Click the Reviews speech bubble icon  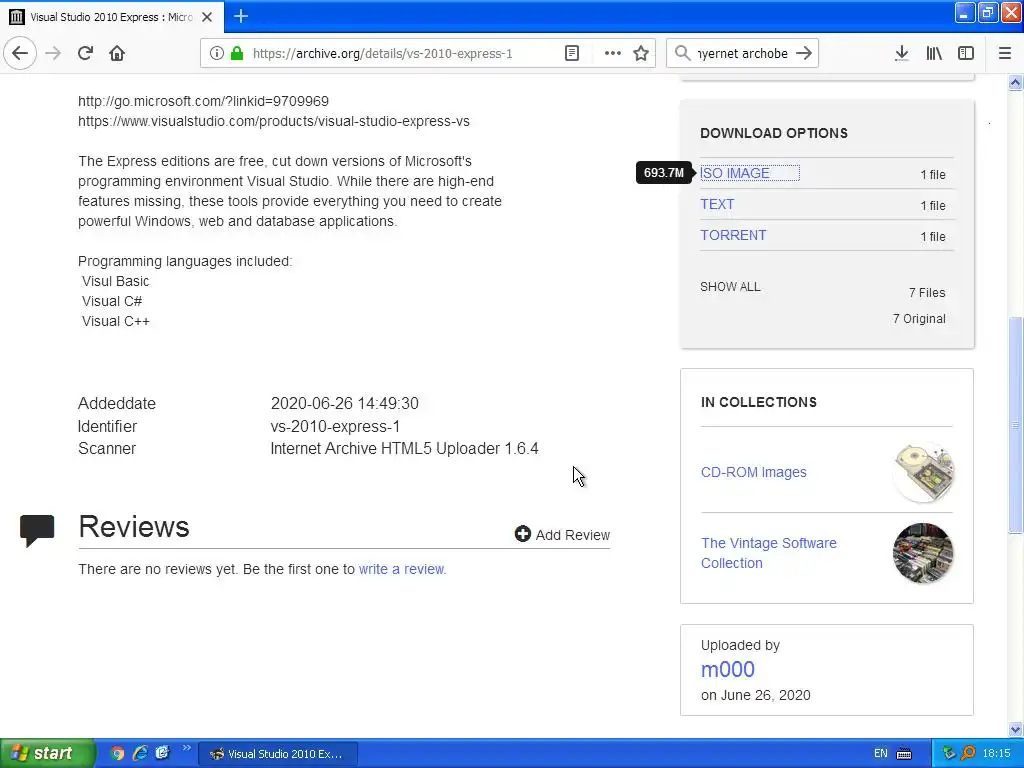tap(37, 530)
